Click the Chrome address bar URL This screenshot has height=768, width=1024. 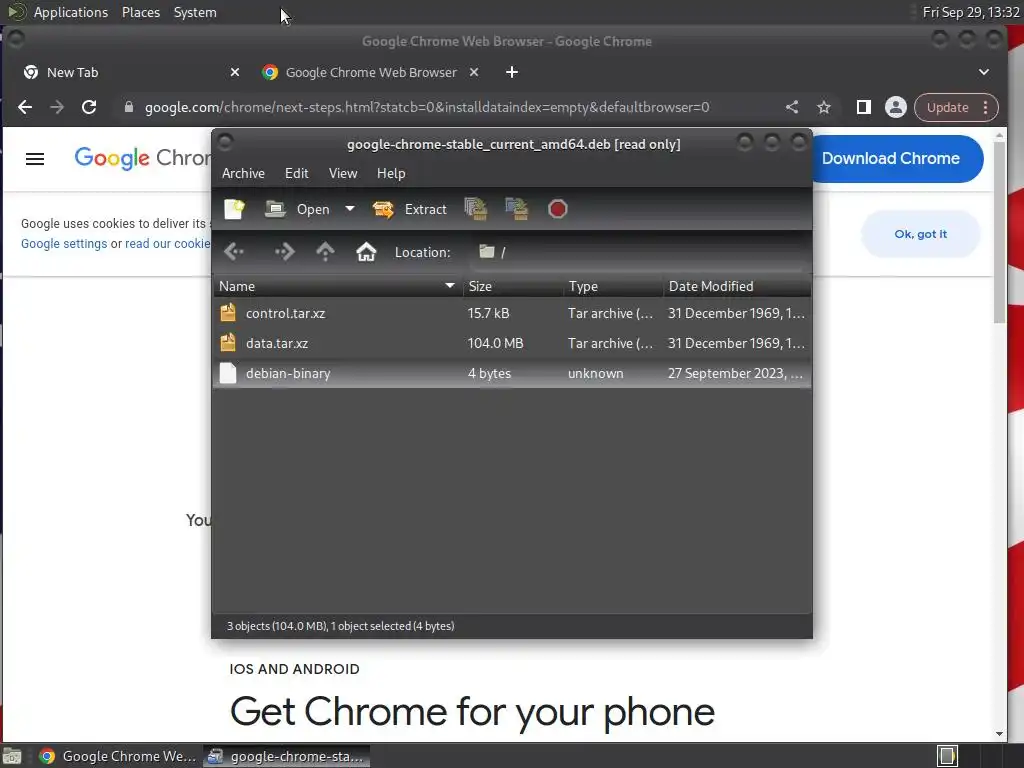(x=426, y=107)
